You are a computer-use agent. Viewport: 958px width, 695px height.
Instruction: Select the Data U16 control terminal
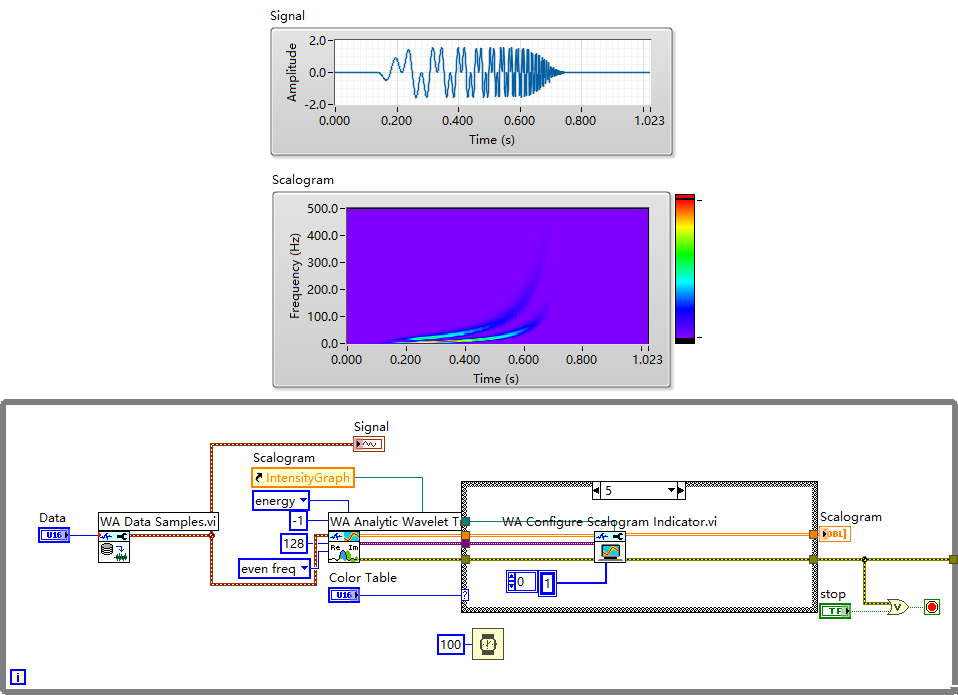[54, 535]
